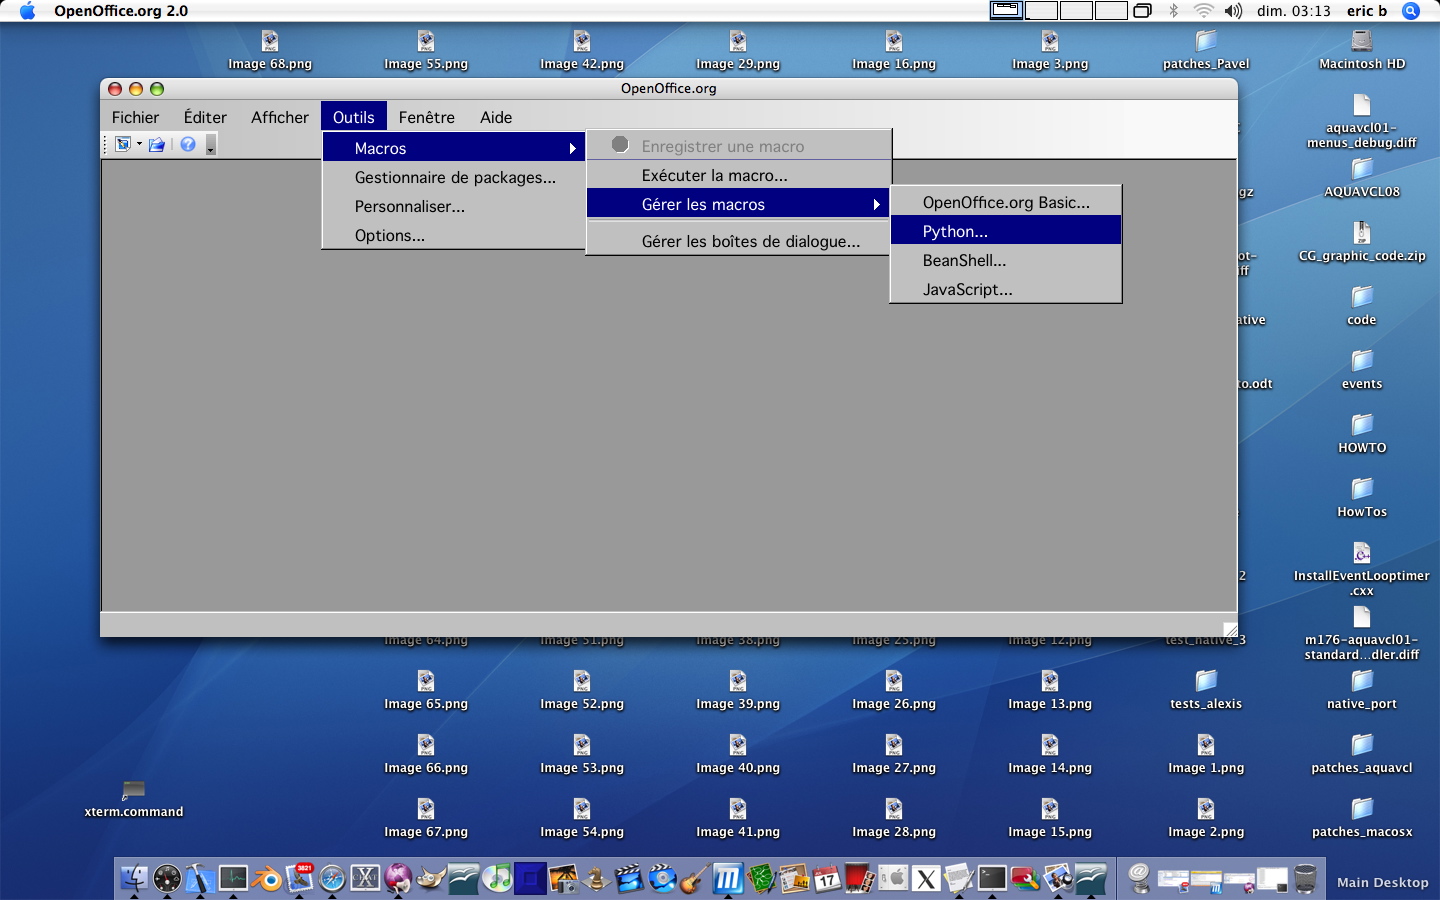Close the highlighted Outils menu
1440x900 pixels.
(x=354, y=117)
